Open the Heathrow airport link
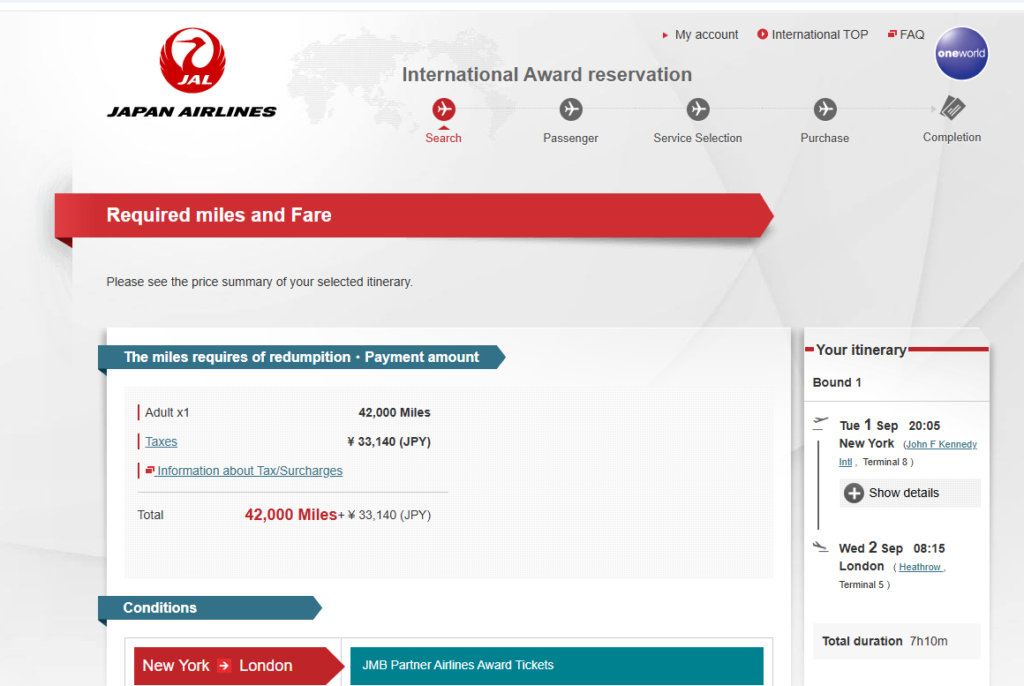This screenshot has height=686, width=1024. (919, 566)
